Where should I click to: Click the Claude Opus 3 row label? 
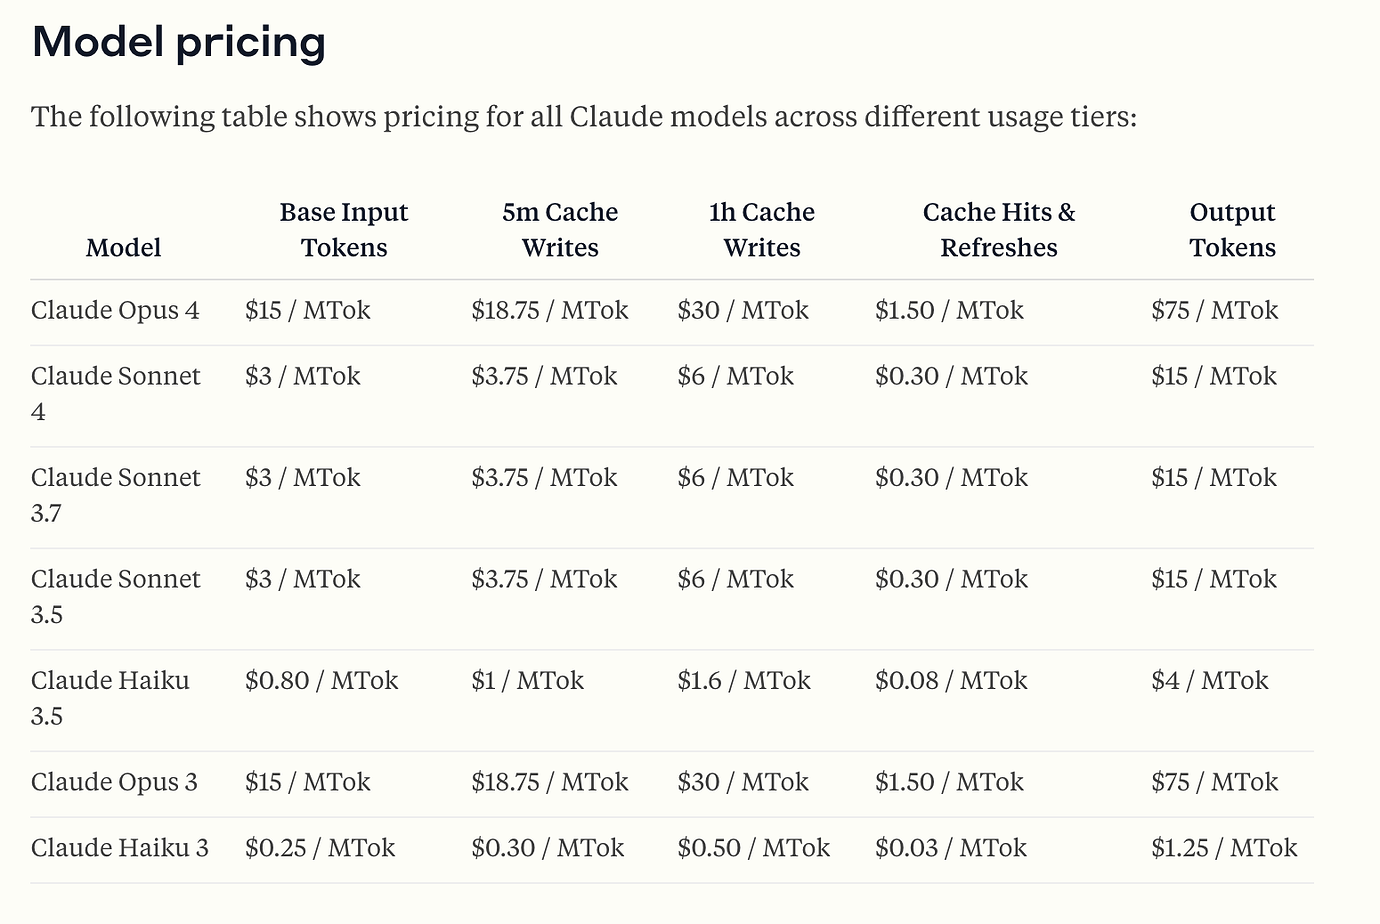[114, 782]
